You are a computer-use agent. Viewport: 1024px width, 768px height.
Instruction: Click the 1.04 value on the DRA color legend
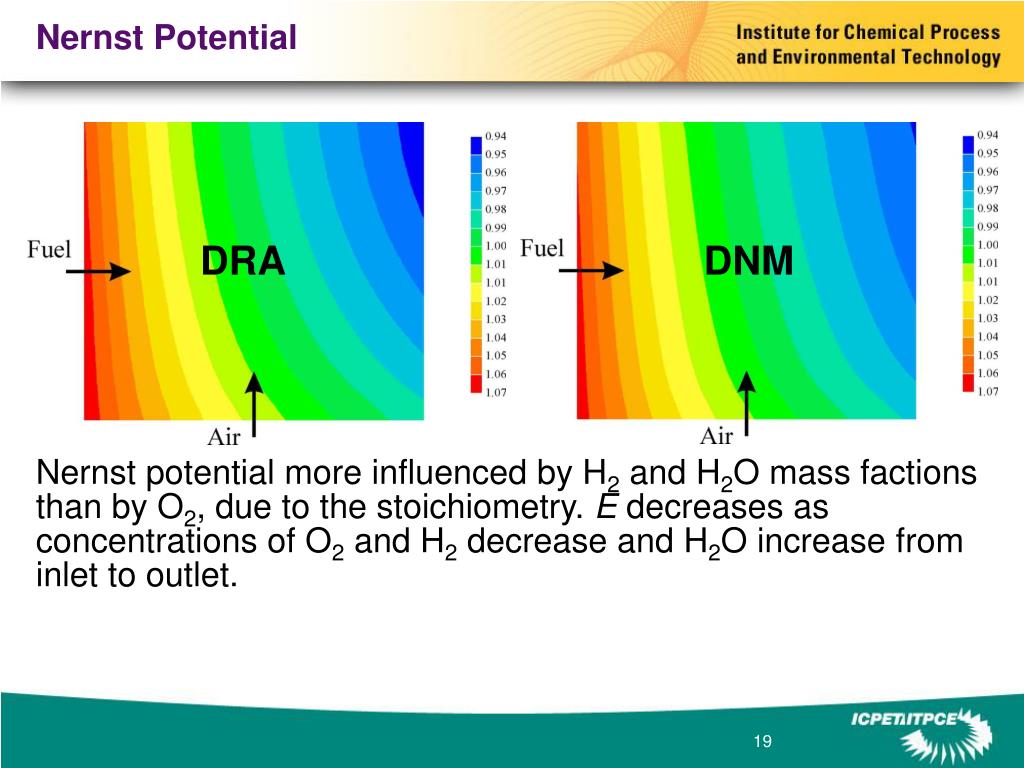coord(495,337)
